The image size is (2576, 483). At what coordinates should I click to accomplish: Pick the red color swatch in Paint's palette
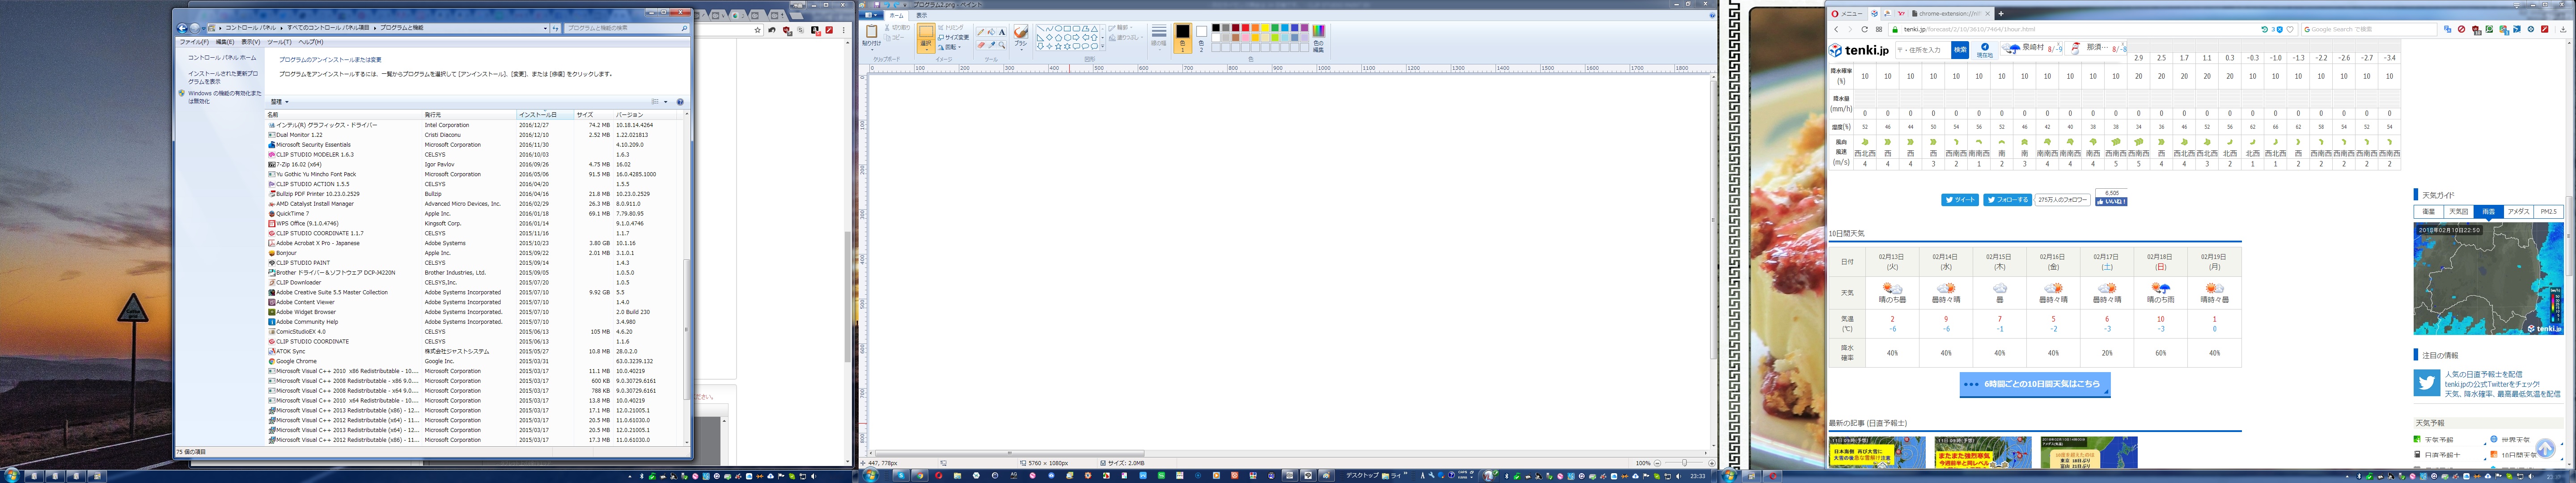point(1245,28)
